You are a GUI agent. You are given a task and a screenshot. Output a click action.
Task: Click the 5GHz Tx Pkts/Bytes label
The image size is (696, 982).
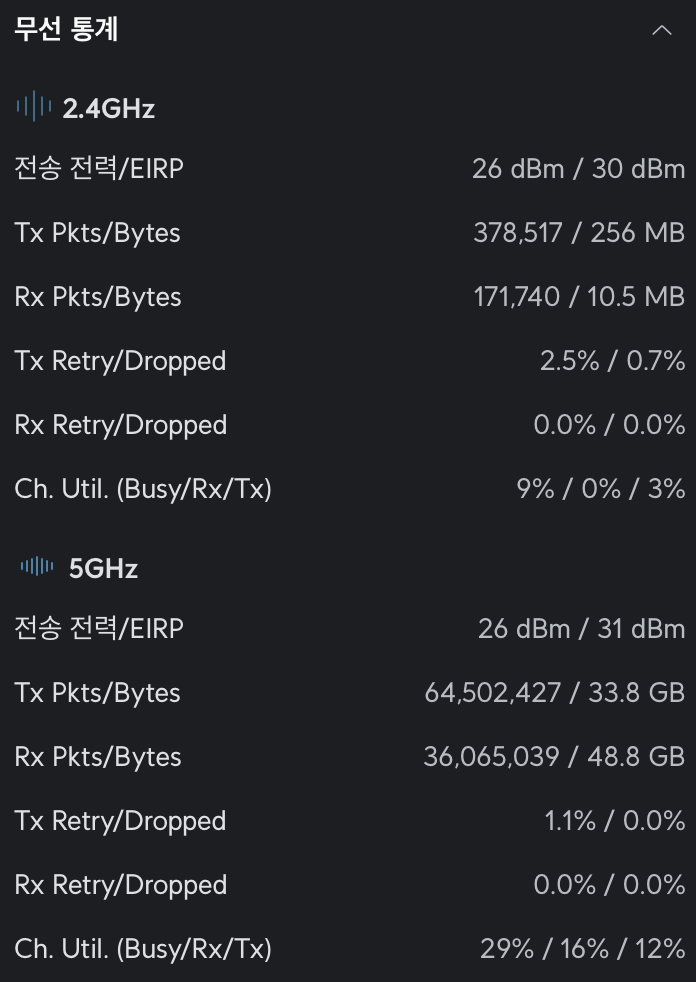point(98,693)
